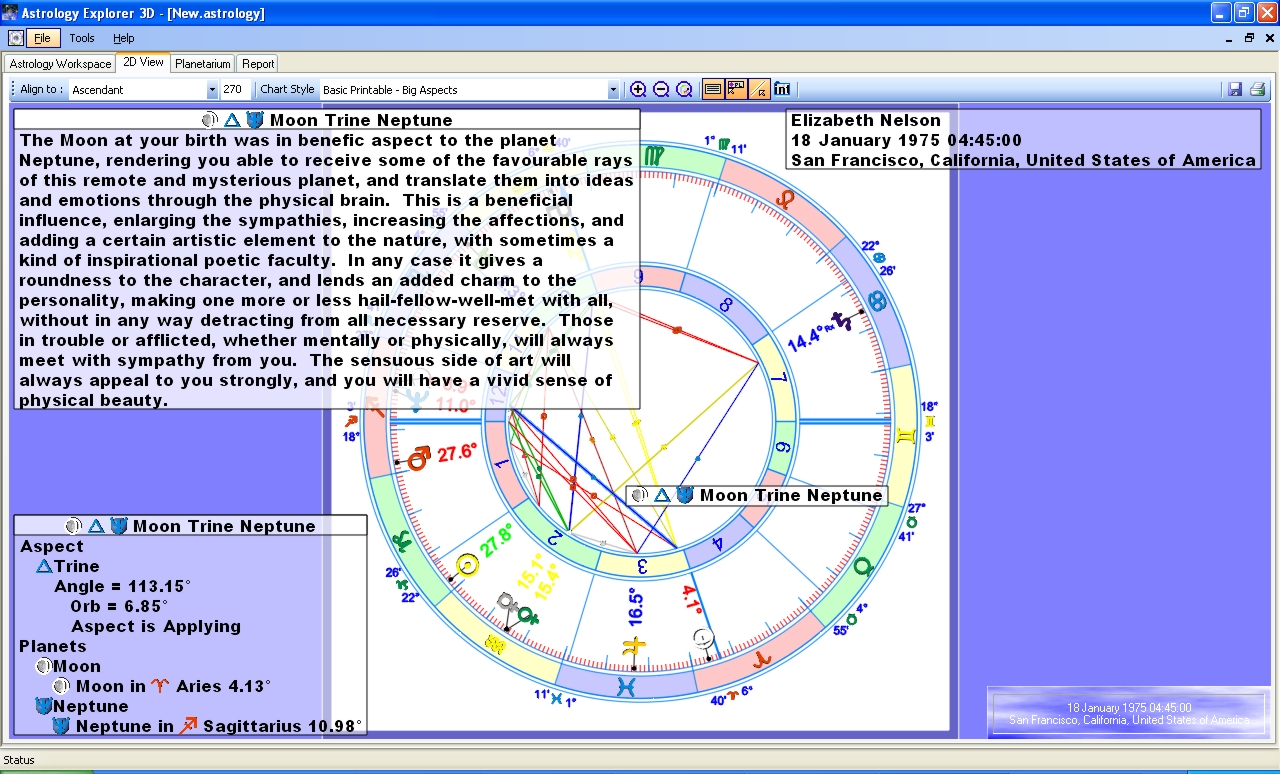Viewport: 1280px width, 774px height.
Task: Open the Help menu
Action: click(x=123, y=38)
